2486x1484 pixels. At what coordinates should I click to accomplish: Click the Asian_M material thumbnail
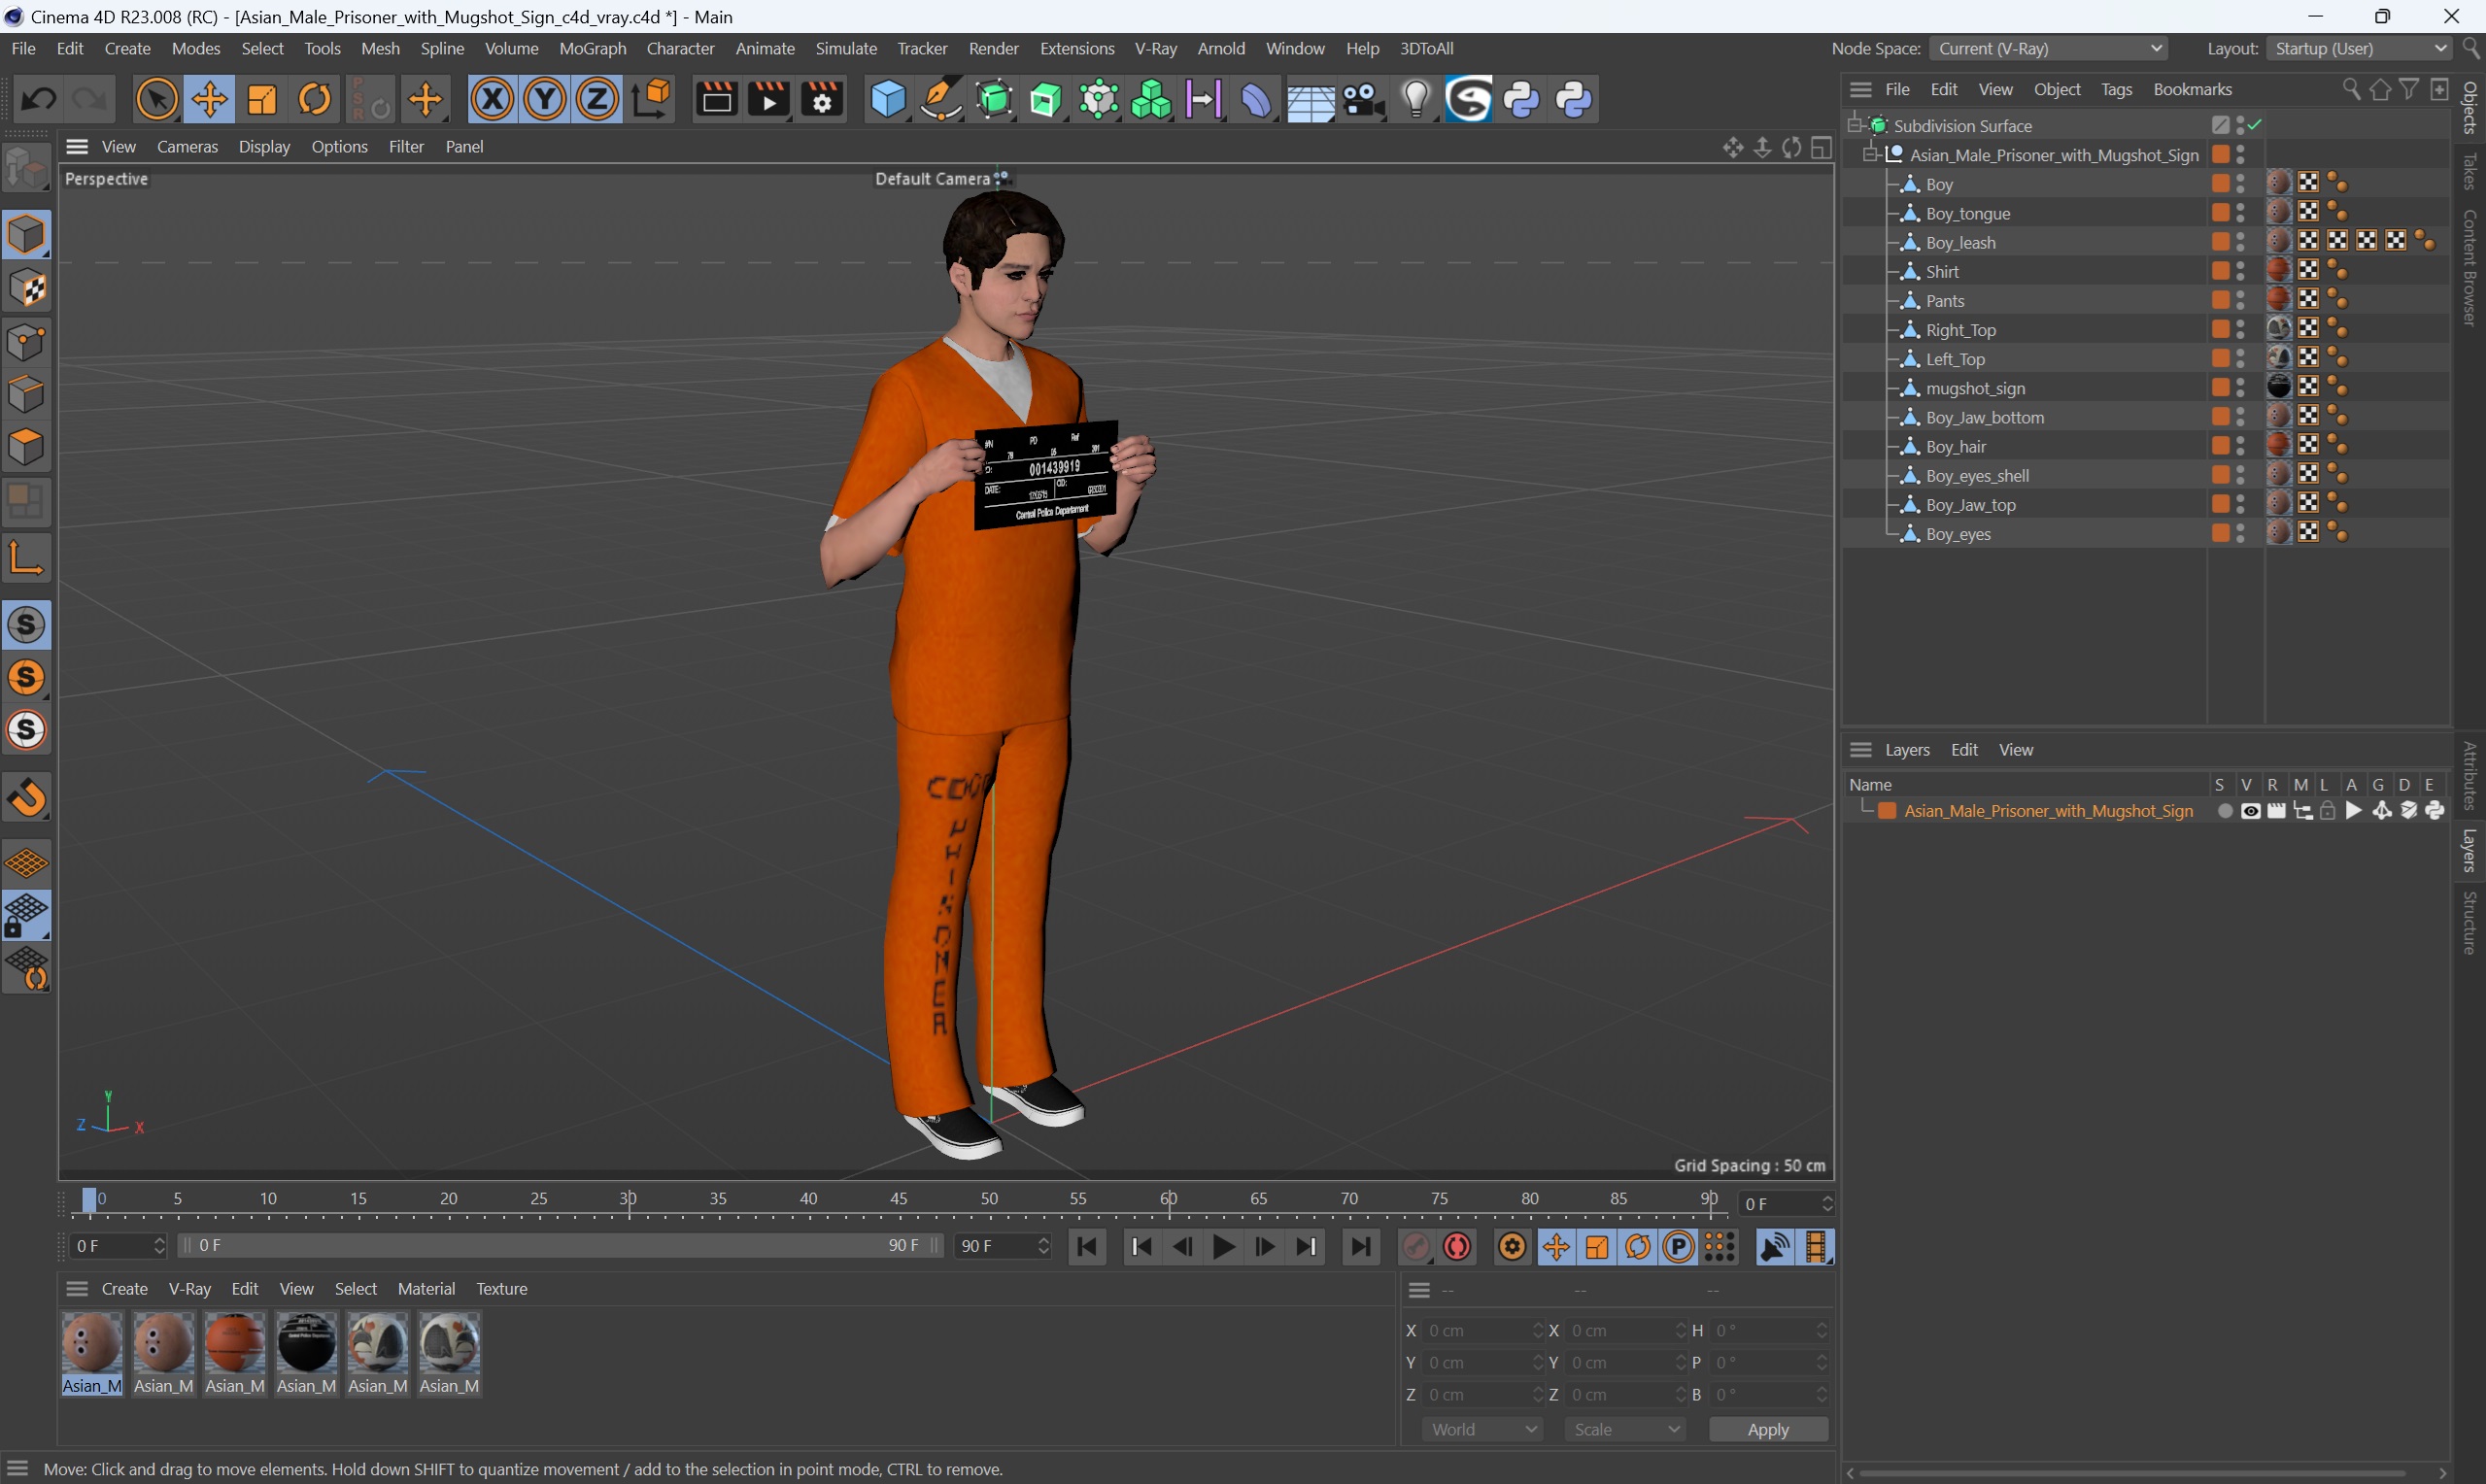coord(92,1346)
